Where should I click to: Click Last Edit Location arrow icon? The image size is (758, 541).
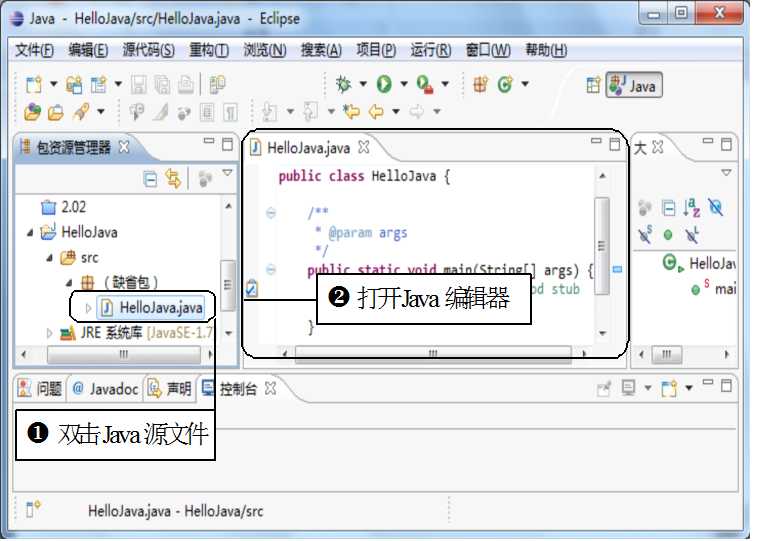pos(351,112)
